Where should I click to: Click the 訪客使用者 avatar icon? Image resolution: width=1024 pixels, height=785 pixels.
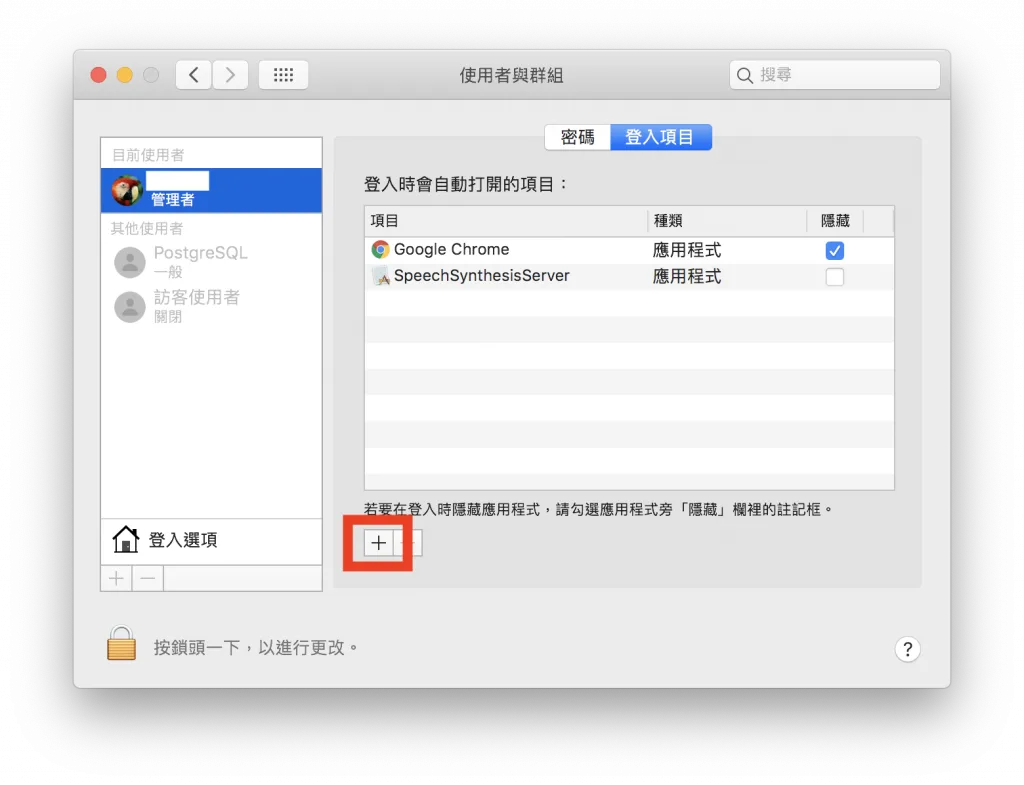click(130, 306)
